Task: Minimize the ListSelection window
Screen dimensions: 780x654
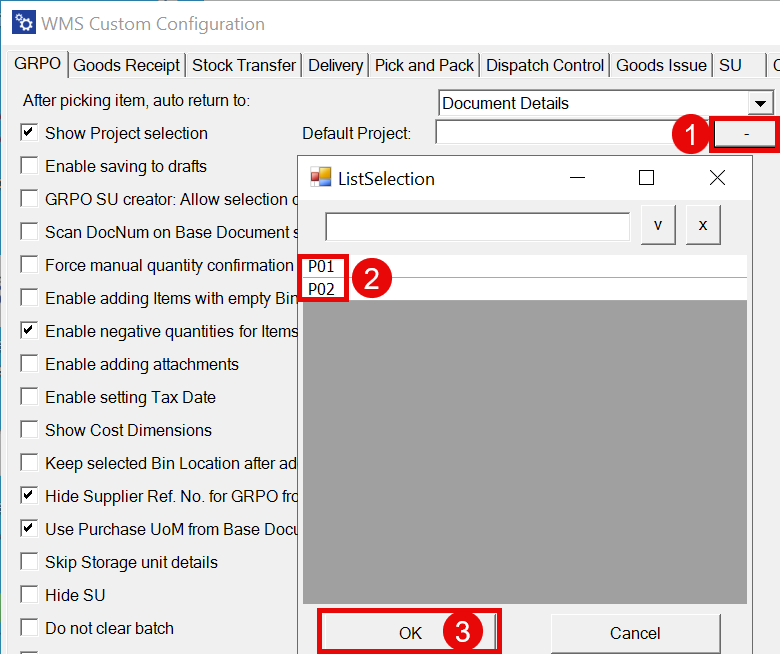Action: tap(577, 178)
